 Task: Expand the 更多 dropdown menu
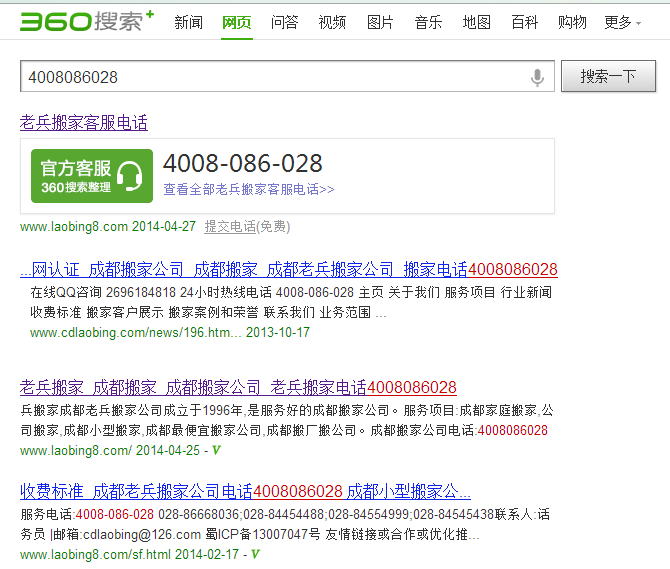(x=623, y=22)
